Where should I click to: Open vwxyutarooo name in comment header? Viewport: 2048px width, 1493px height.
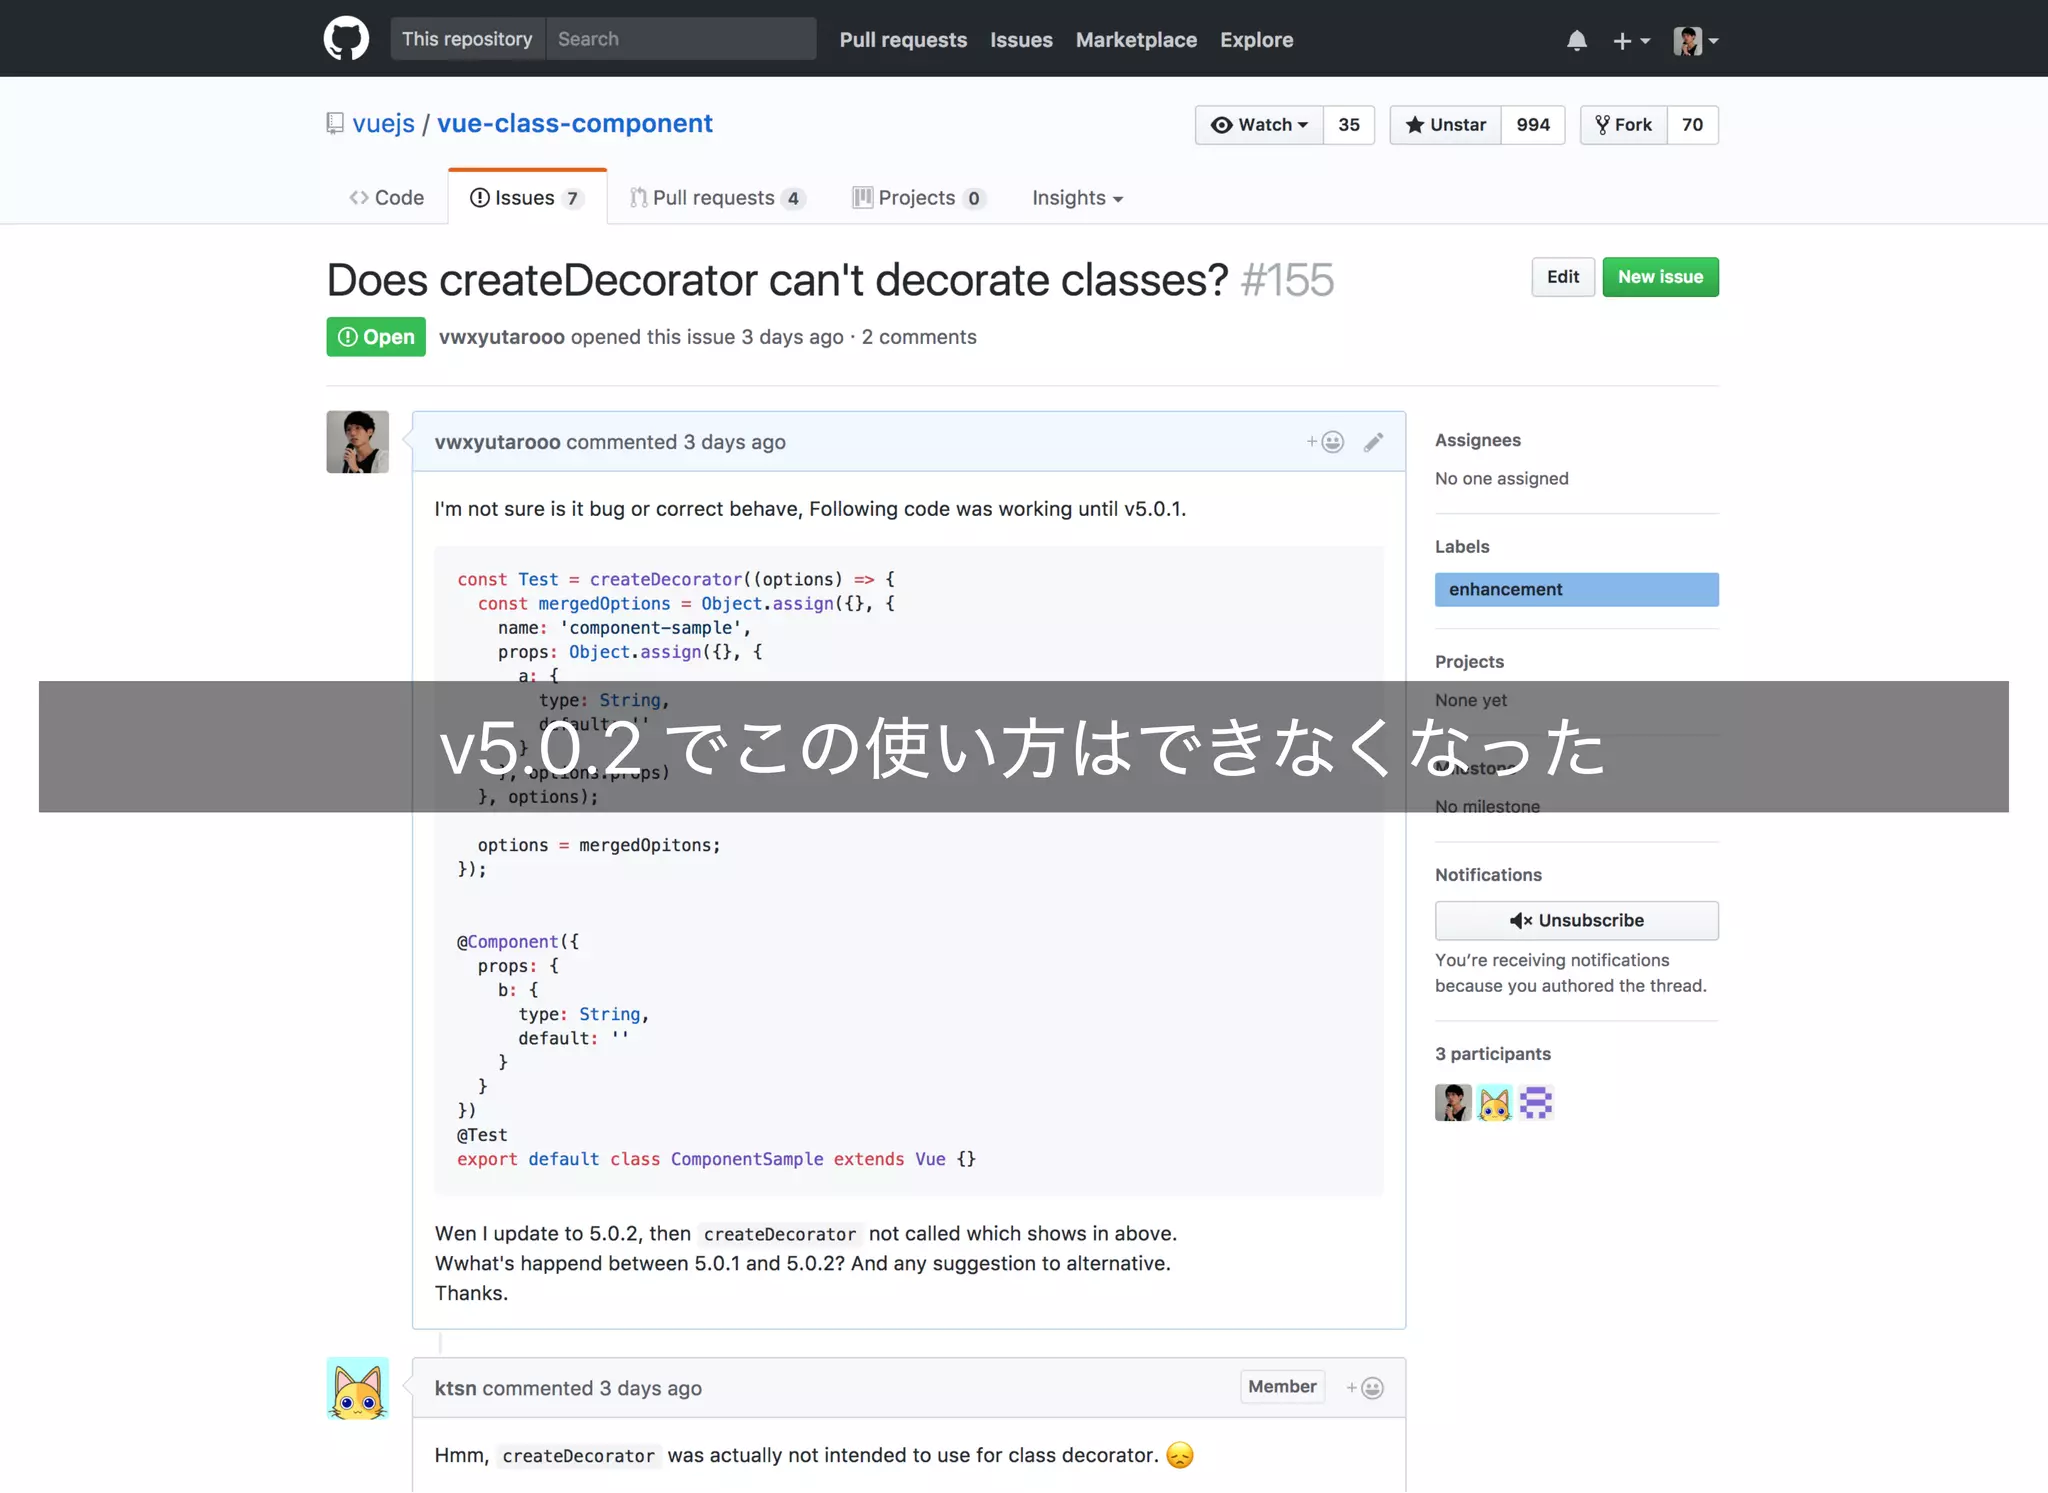(x=497, y=442)
